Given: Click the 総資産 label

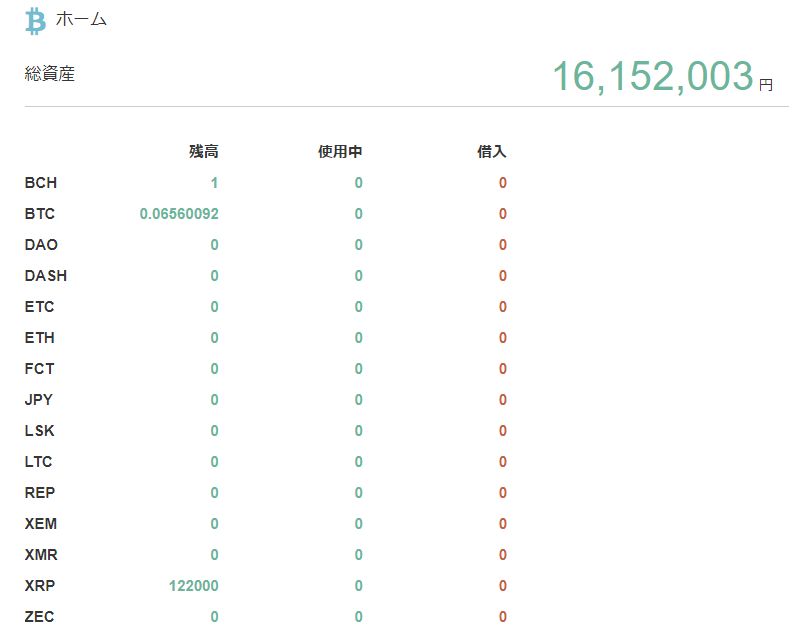Looking at the screenshot, I should 50,74.
